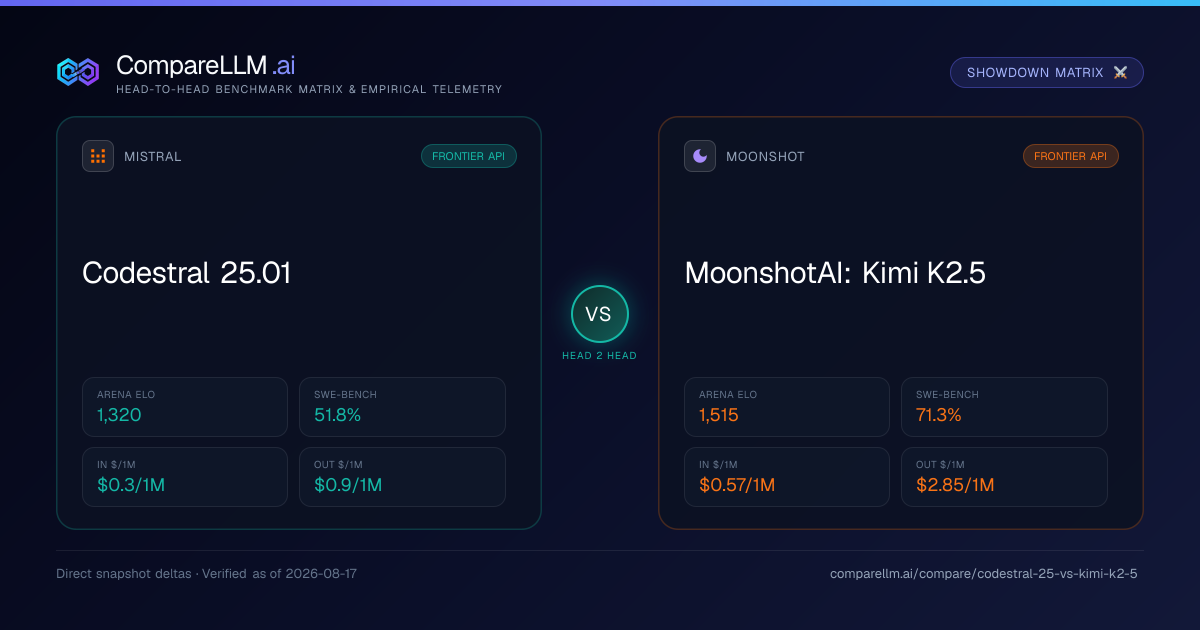The height and width of the screenshot is (630, 1200).
Task: Click Codestral's output price $0.9/1M tile
Action: point(402,477)
